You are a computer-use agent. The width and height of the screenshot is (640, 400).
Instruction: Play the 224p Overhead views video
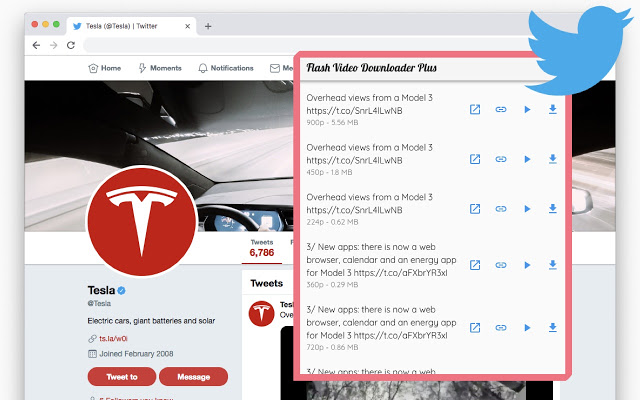click(x=527, y=209)
